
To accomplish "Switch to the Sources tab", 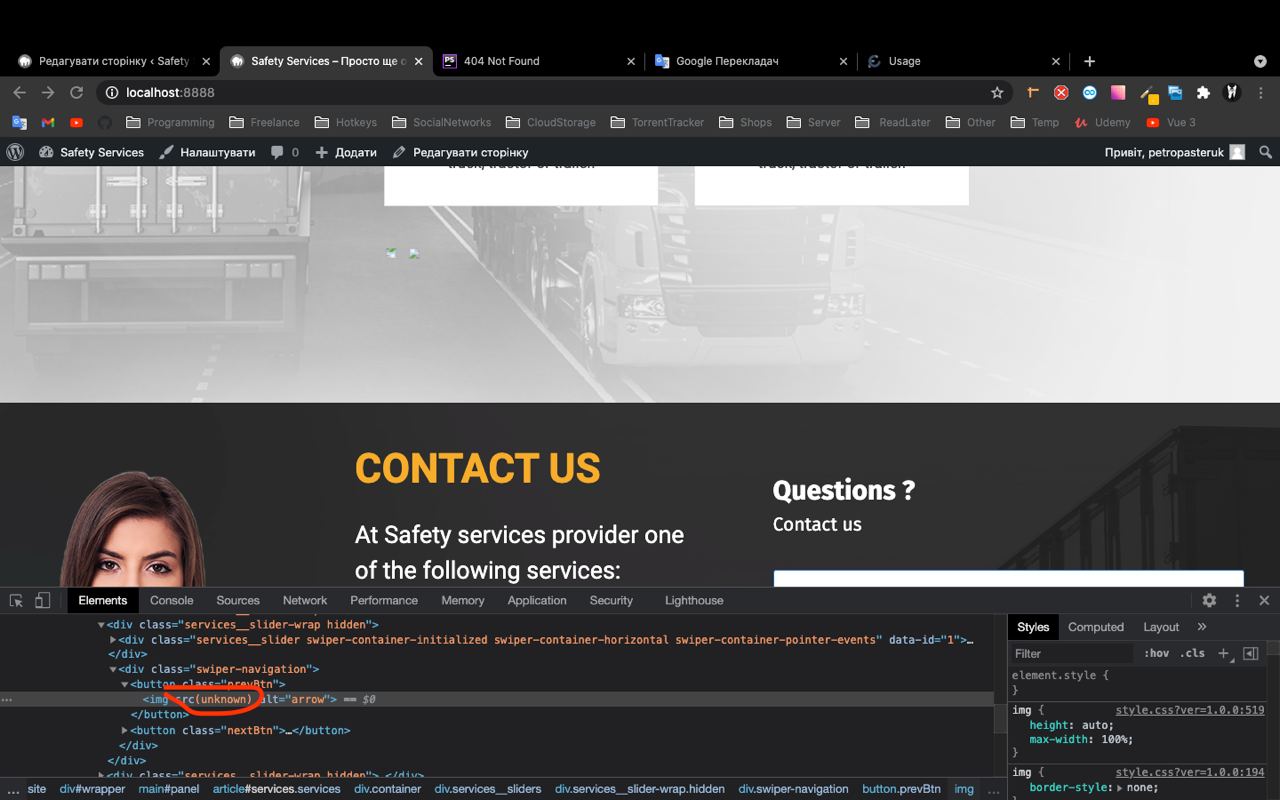I will [238, 600].
